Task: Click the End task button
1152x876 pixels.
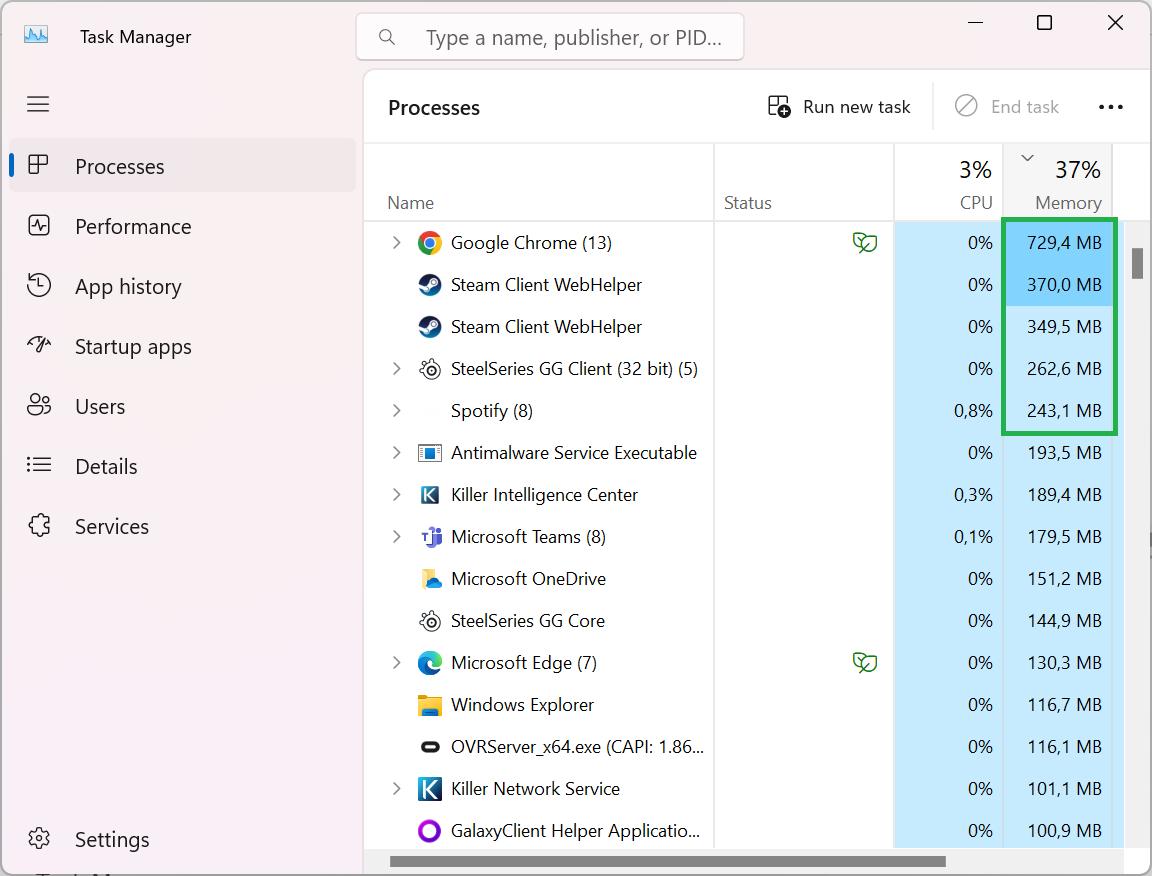Action: click(x=1007, y=106)
